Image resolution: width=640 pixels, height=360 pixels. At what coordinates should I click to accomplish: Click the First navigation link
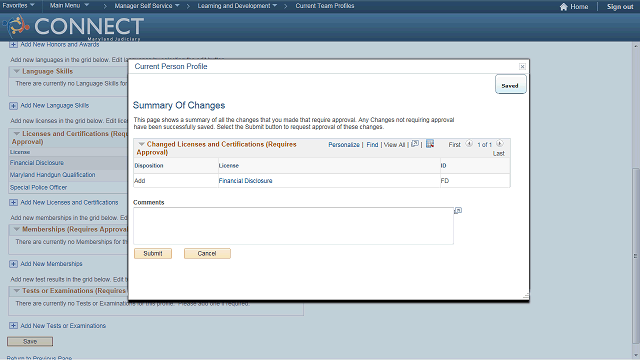[454, 145]
